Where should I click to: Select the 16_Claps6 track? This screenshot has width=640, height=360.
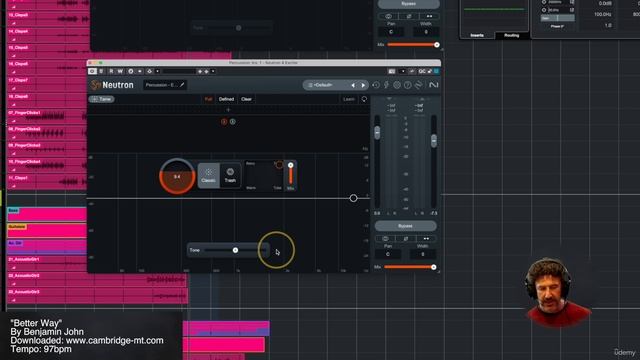point(18,64)
